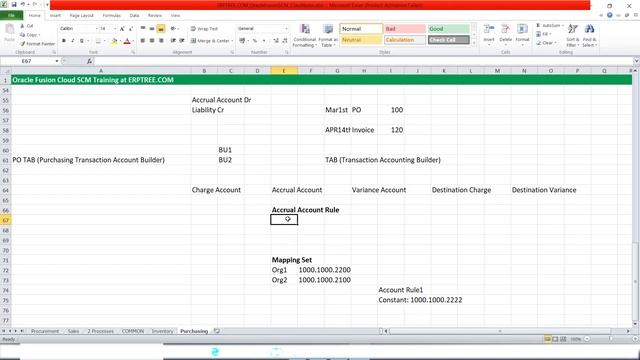
Task: Open Conditional Formatting menu
Action: pos(304,36)
